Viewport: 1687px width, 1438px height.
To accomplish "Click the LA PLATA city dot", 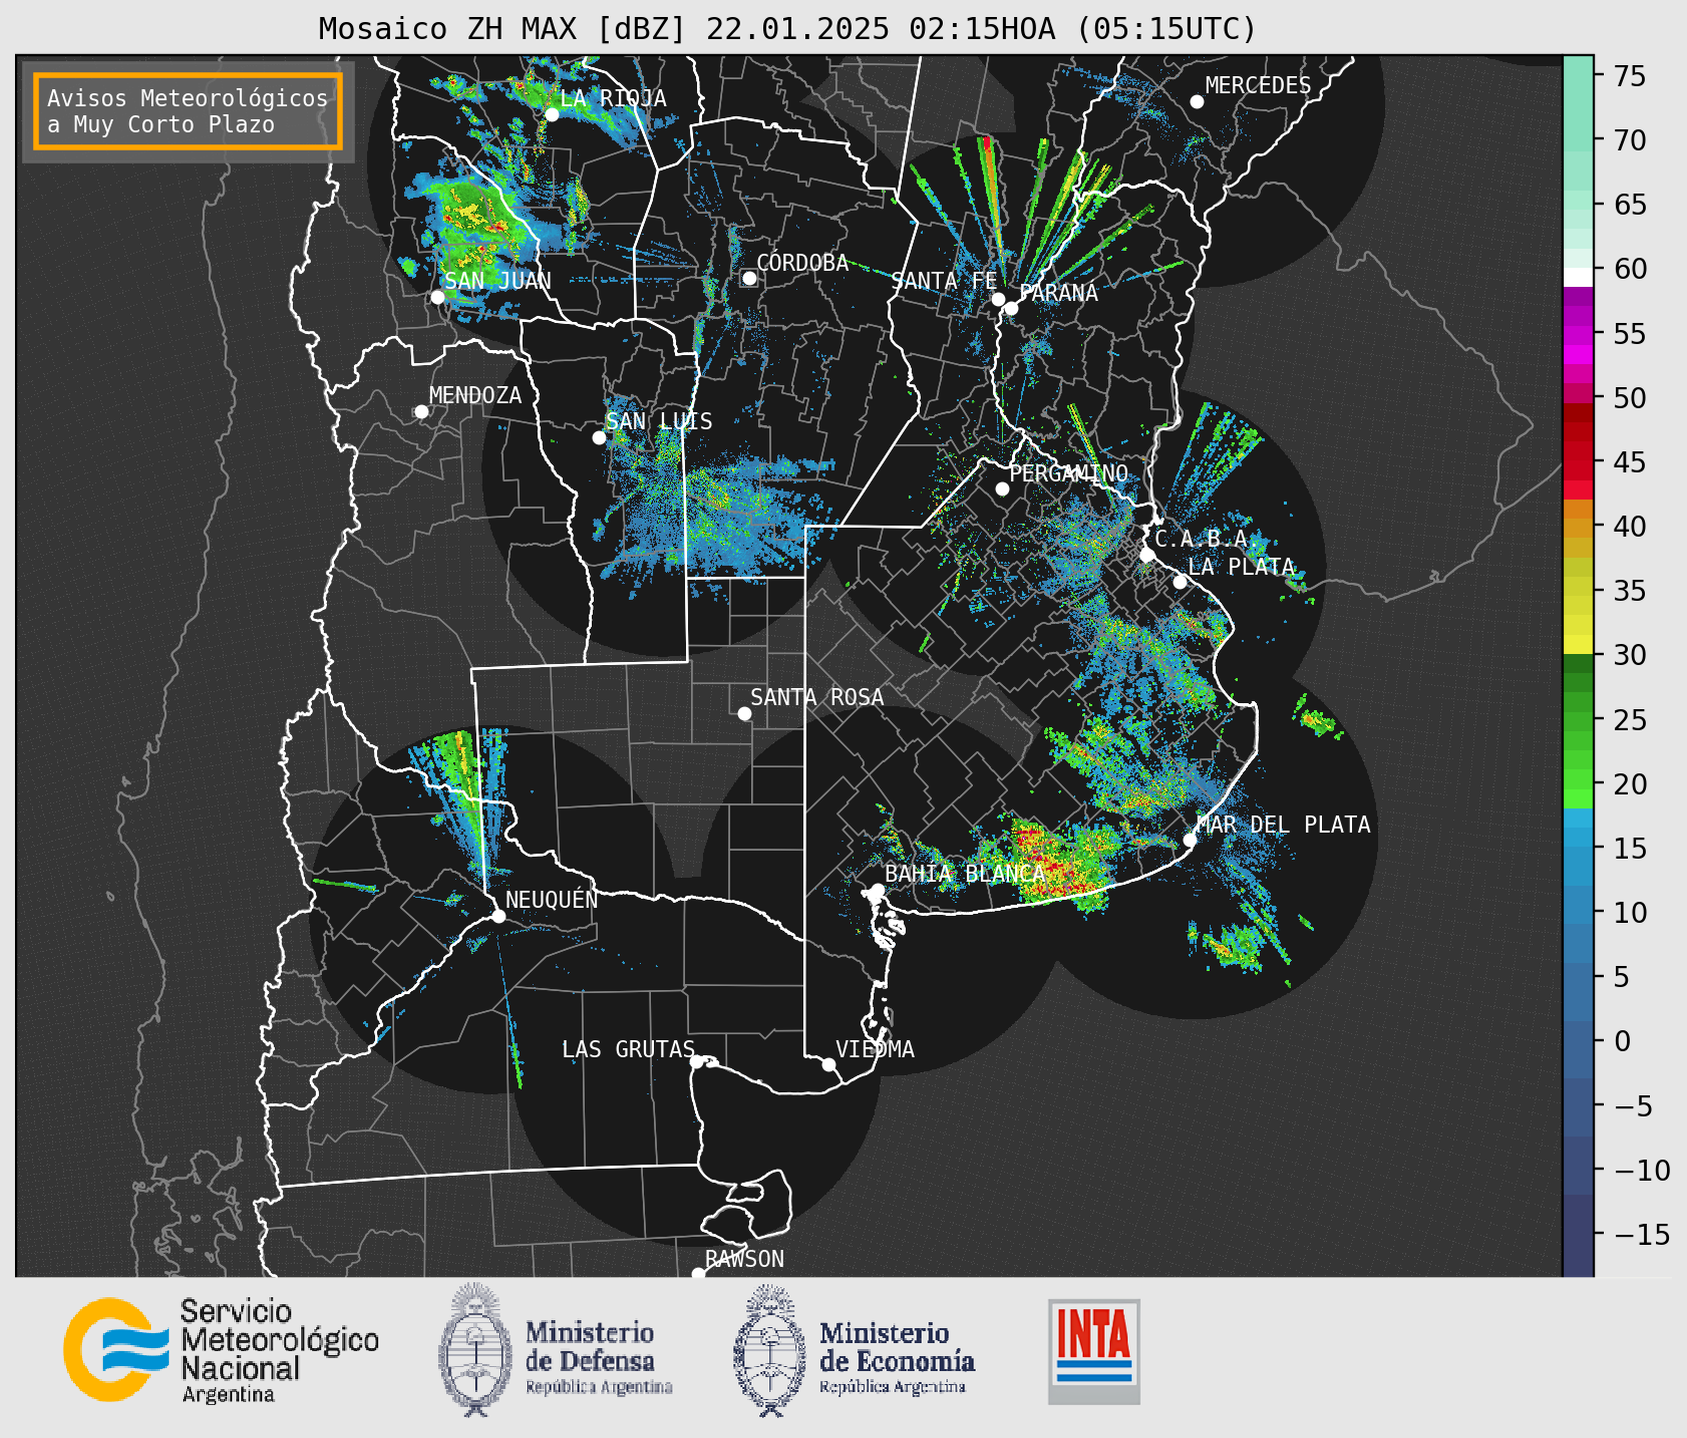I will (x=1180, y=582).
